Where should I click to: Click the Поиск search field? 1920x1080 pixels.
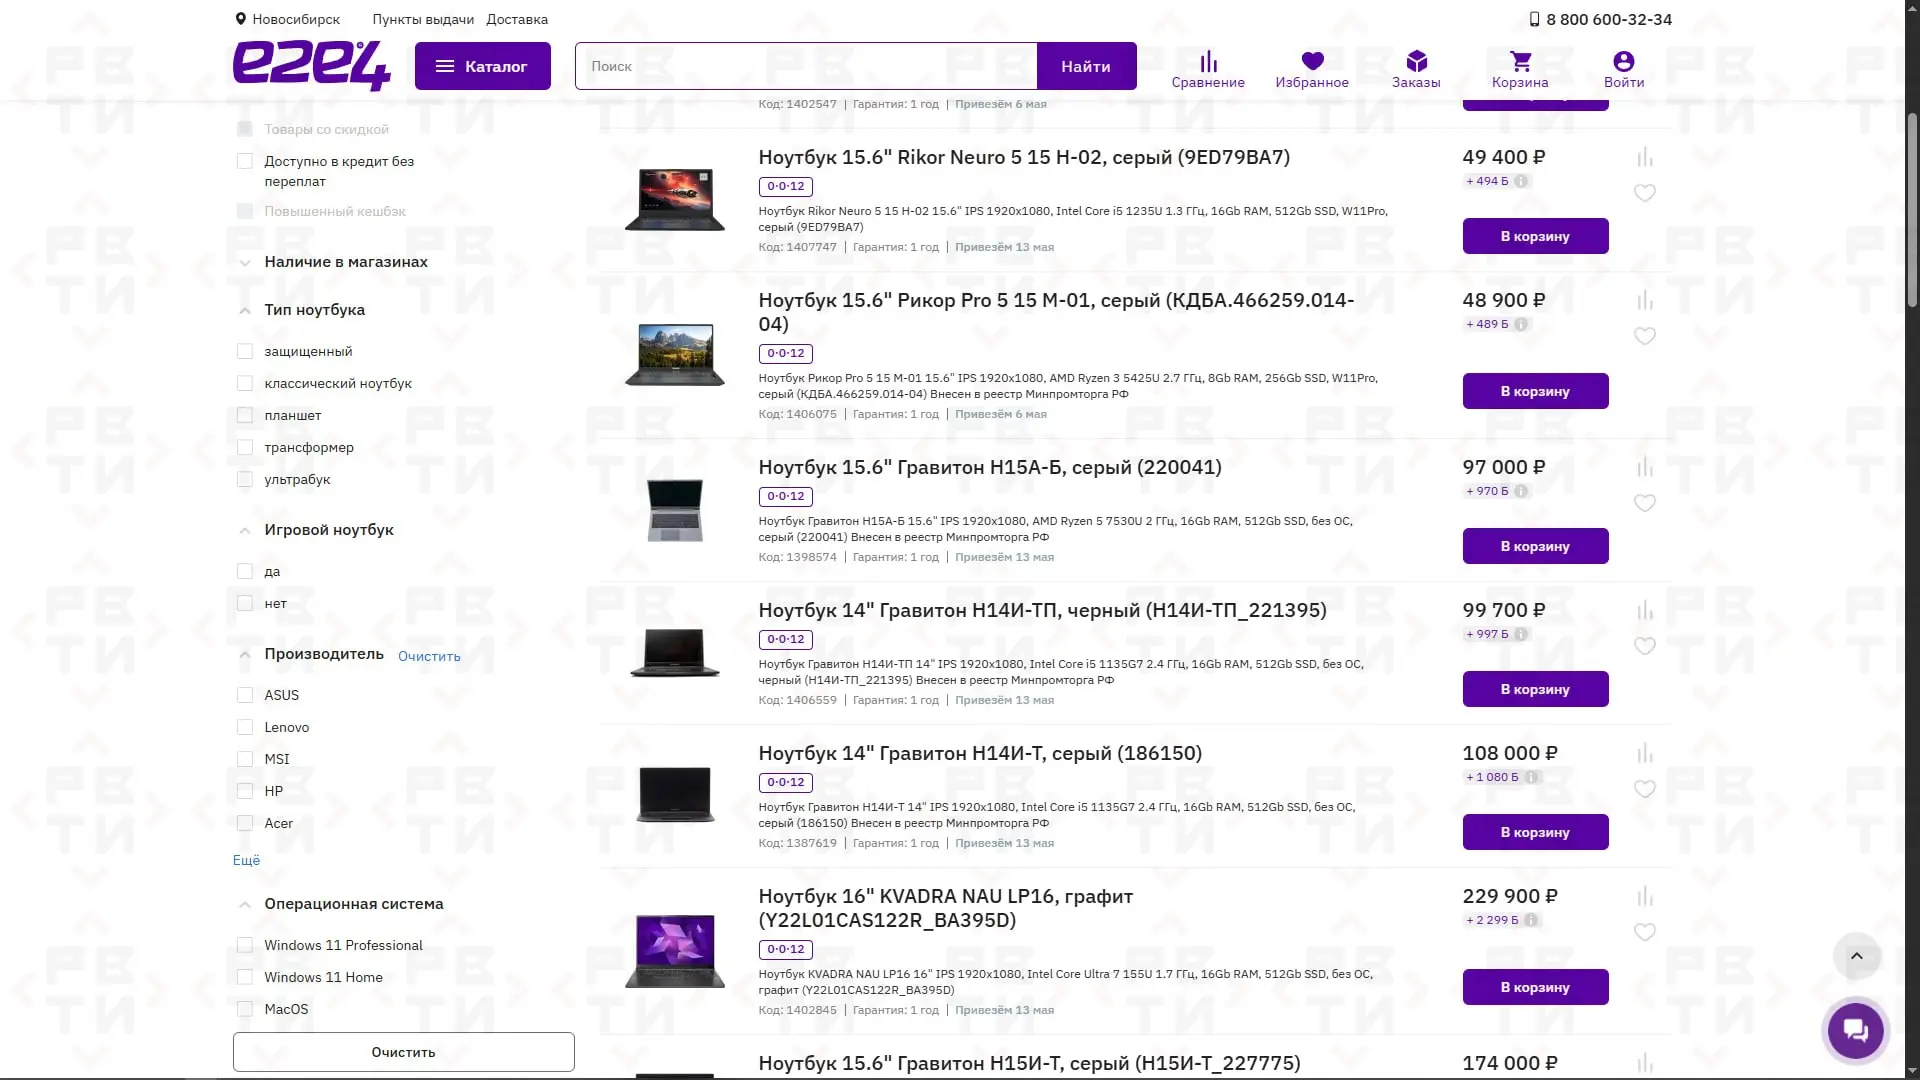tap(806, 66)
